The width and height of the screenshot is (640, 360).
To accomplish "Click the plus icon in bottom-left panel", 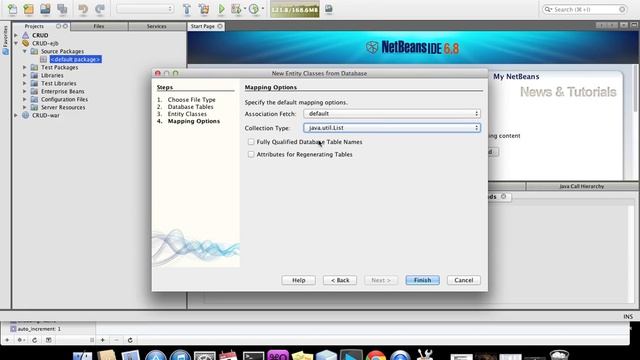I will click(7, 340).
